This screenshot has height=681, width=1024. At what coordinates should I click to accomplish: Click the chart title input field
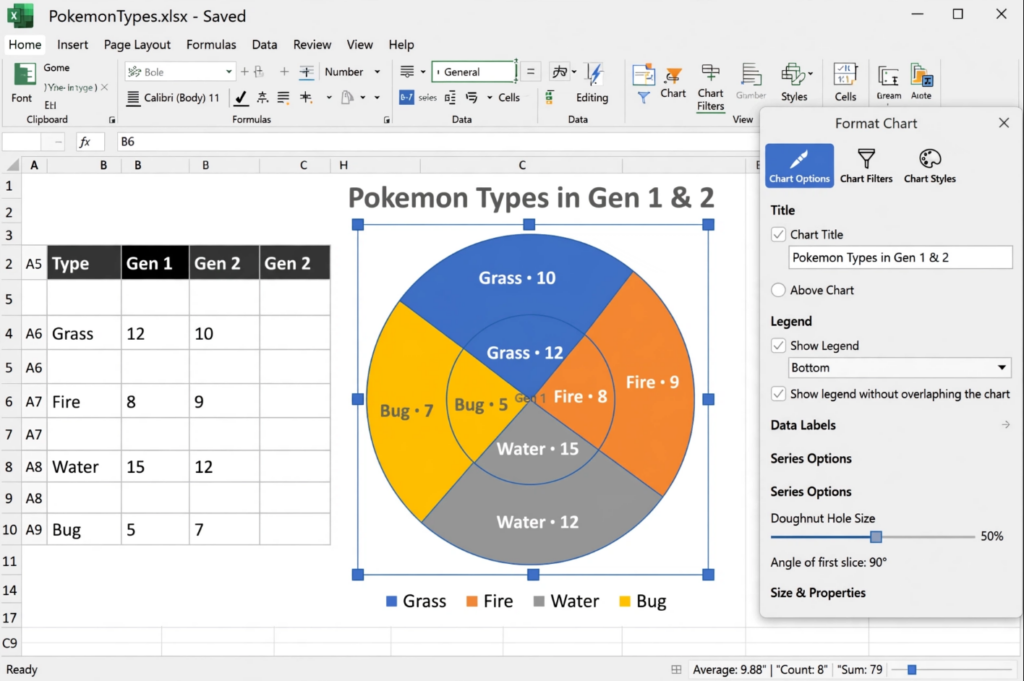[900, 257]
